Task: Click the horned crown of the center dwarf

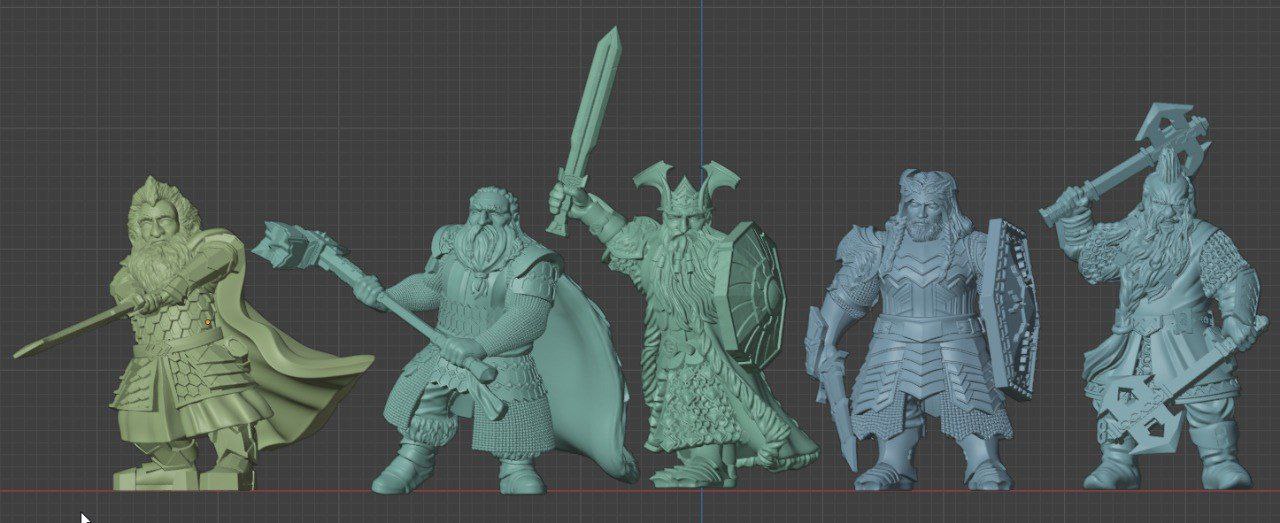Action: (686, 185)
